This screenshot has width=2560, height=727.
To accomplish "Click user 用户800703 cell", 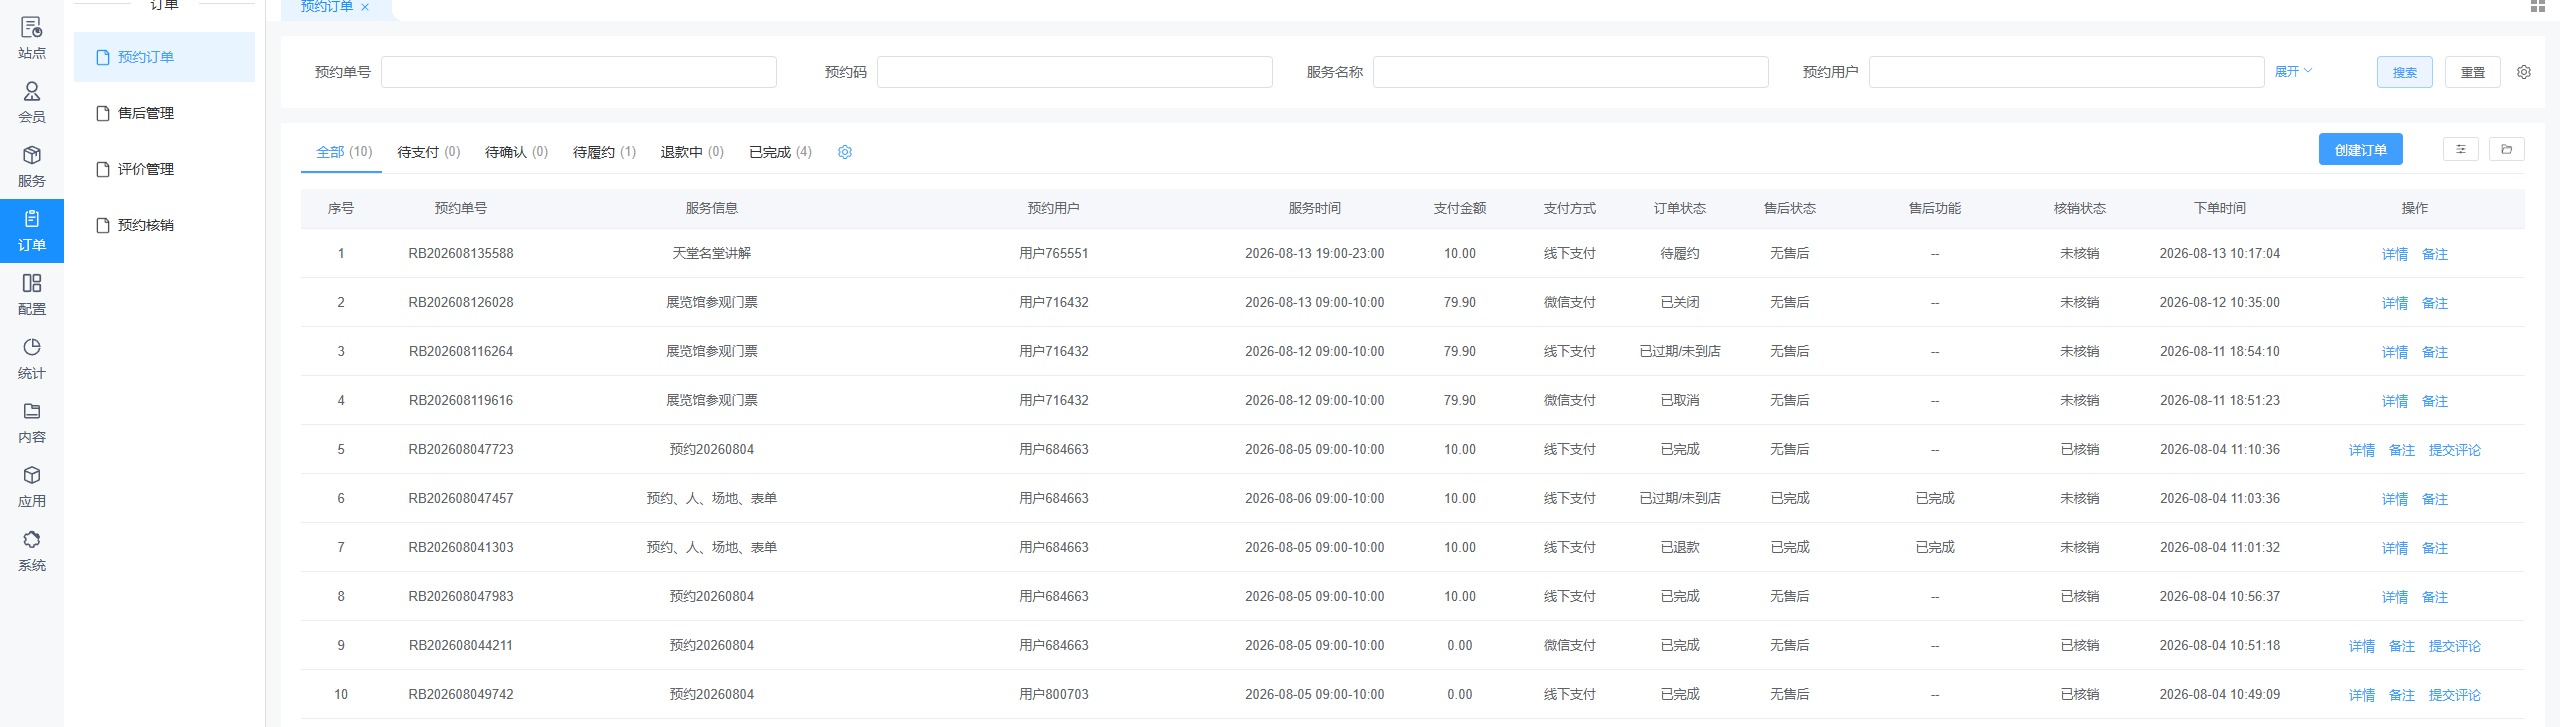I will point(1054,694).
